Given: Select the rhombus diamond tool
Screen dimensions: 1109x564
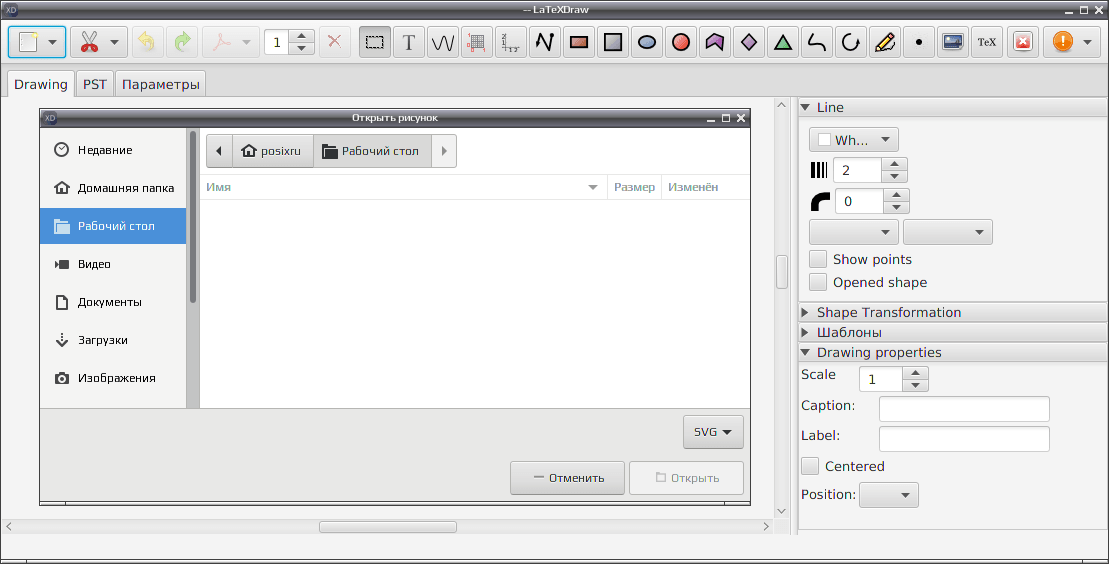Looking at the screenshot, I should pyautogui.click(x=748, y=42).
